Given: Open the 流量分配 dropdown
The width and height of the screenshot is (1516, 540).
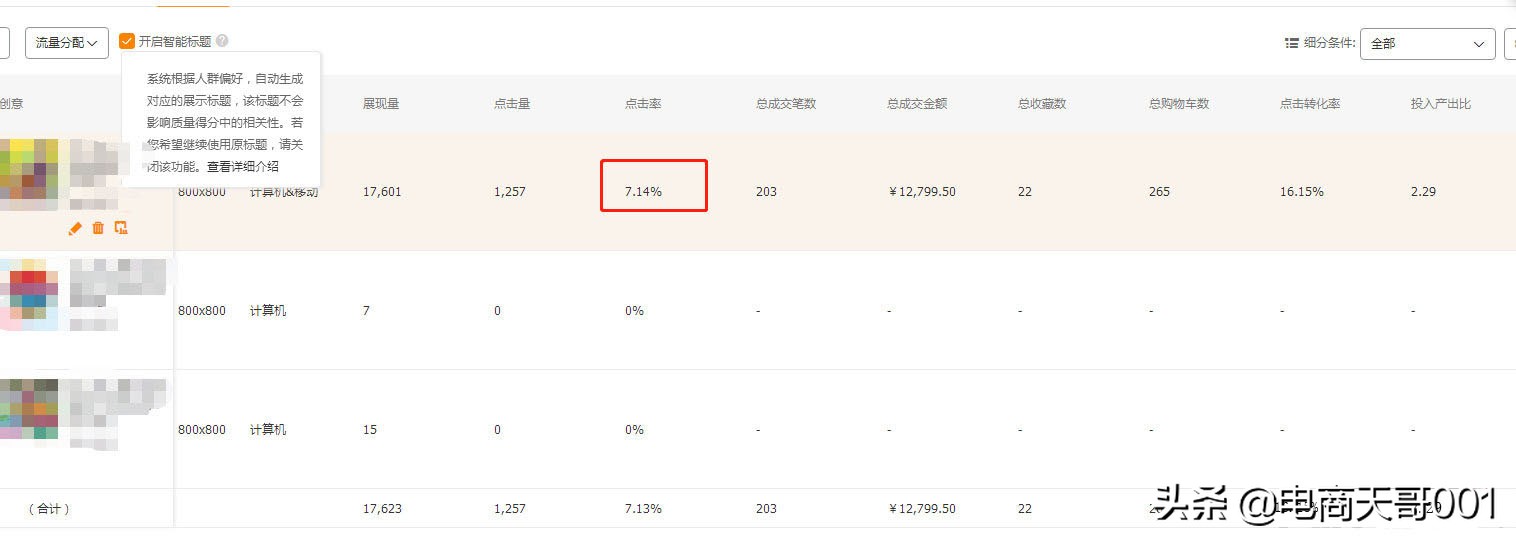Looking at the screenshot, I should 67,43.
